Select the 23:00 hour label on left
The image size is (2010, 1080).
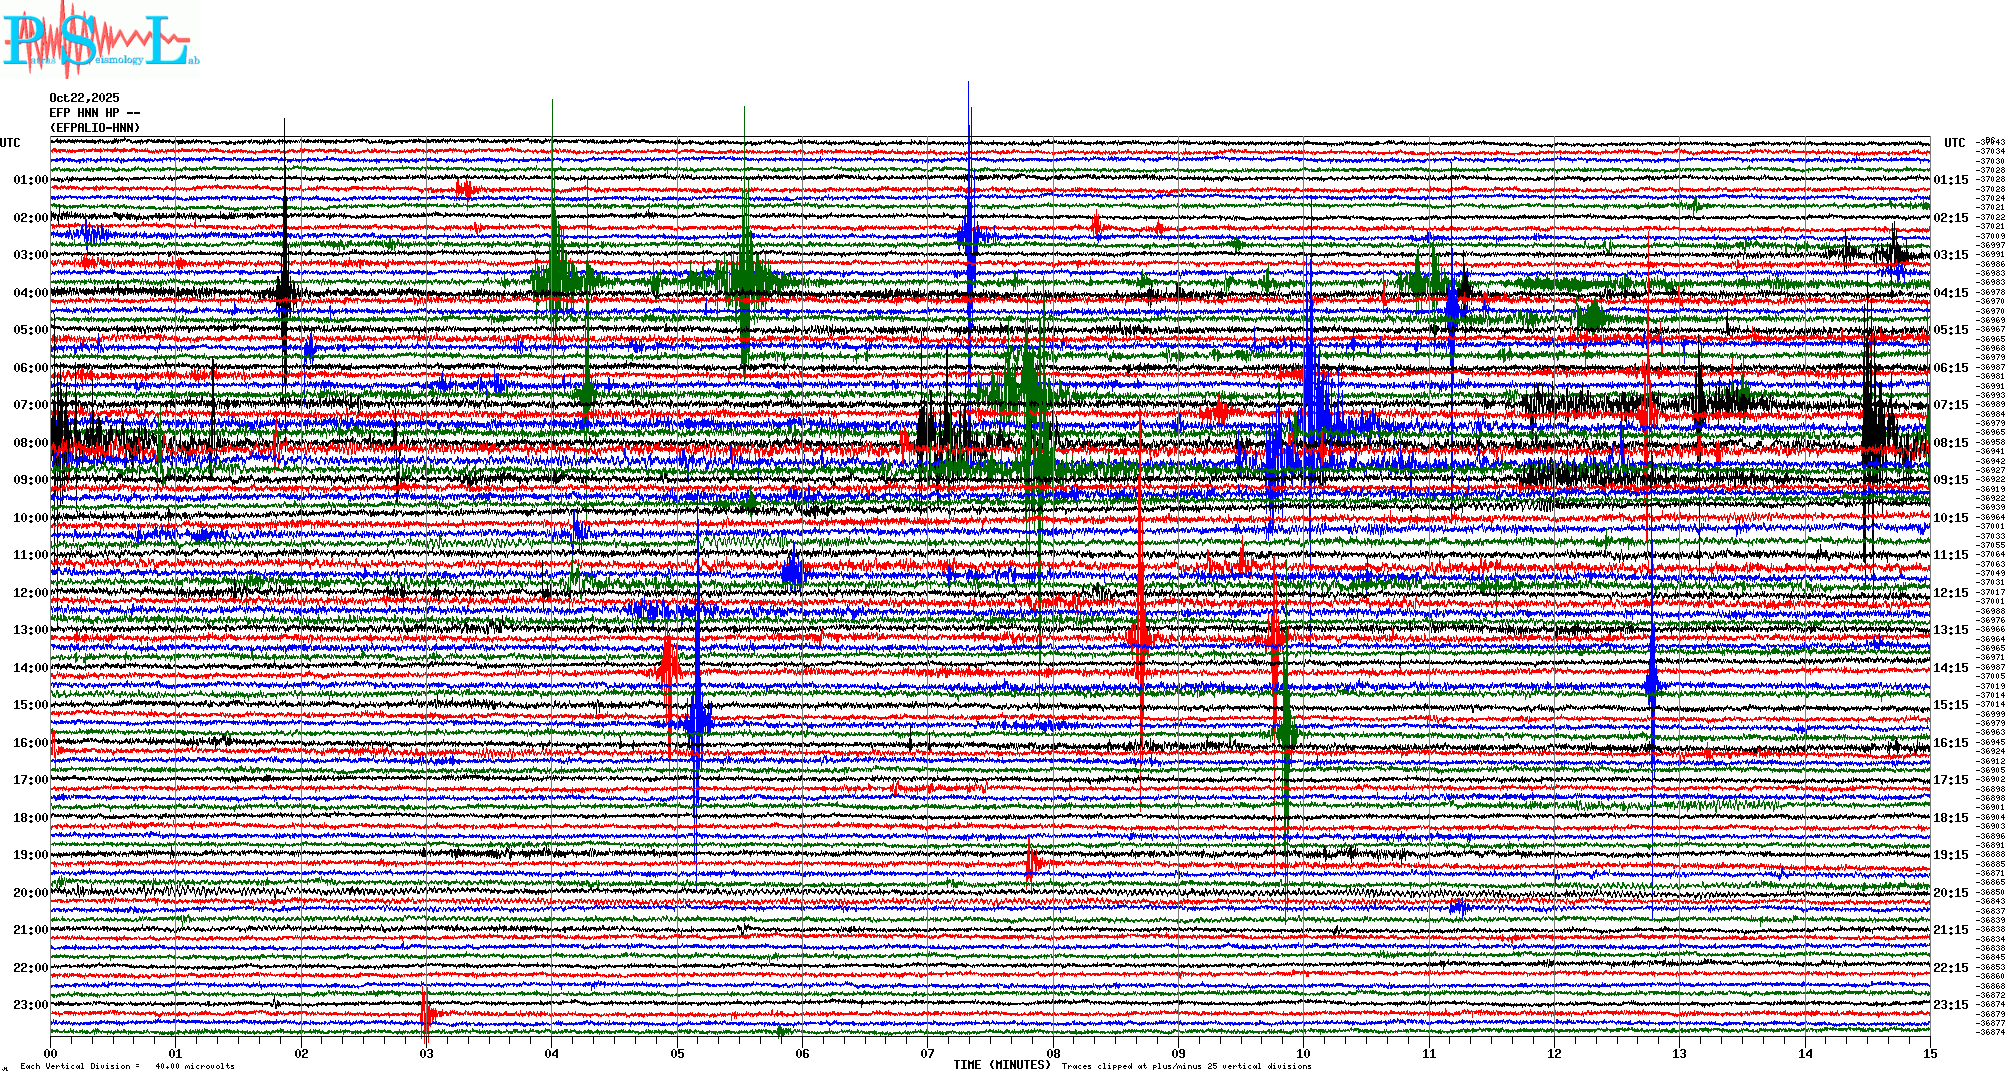click(30, 1005)
